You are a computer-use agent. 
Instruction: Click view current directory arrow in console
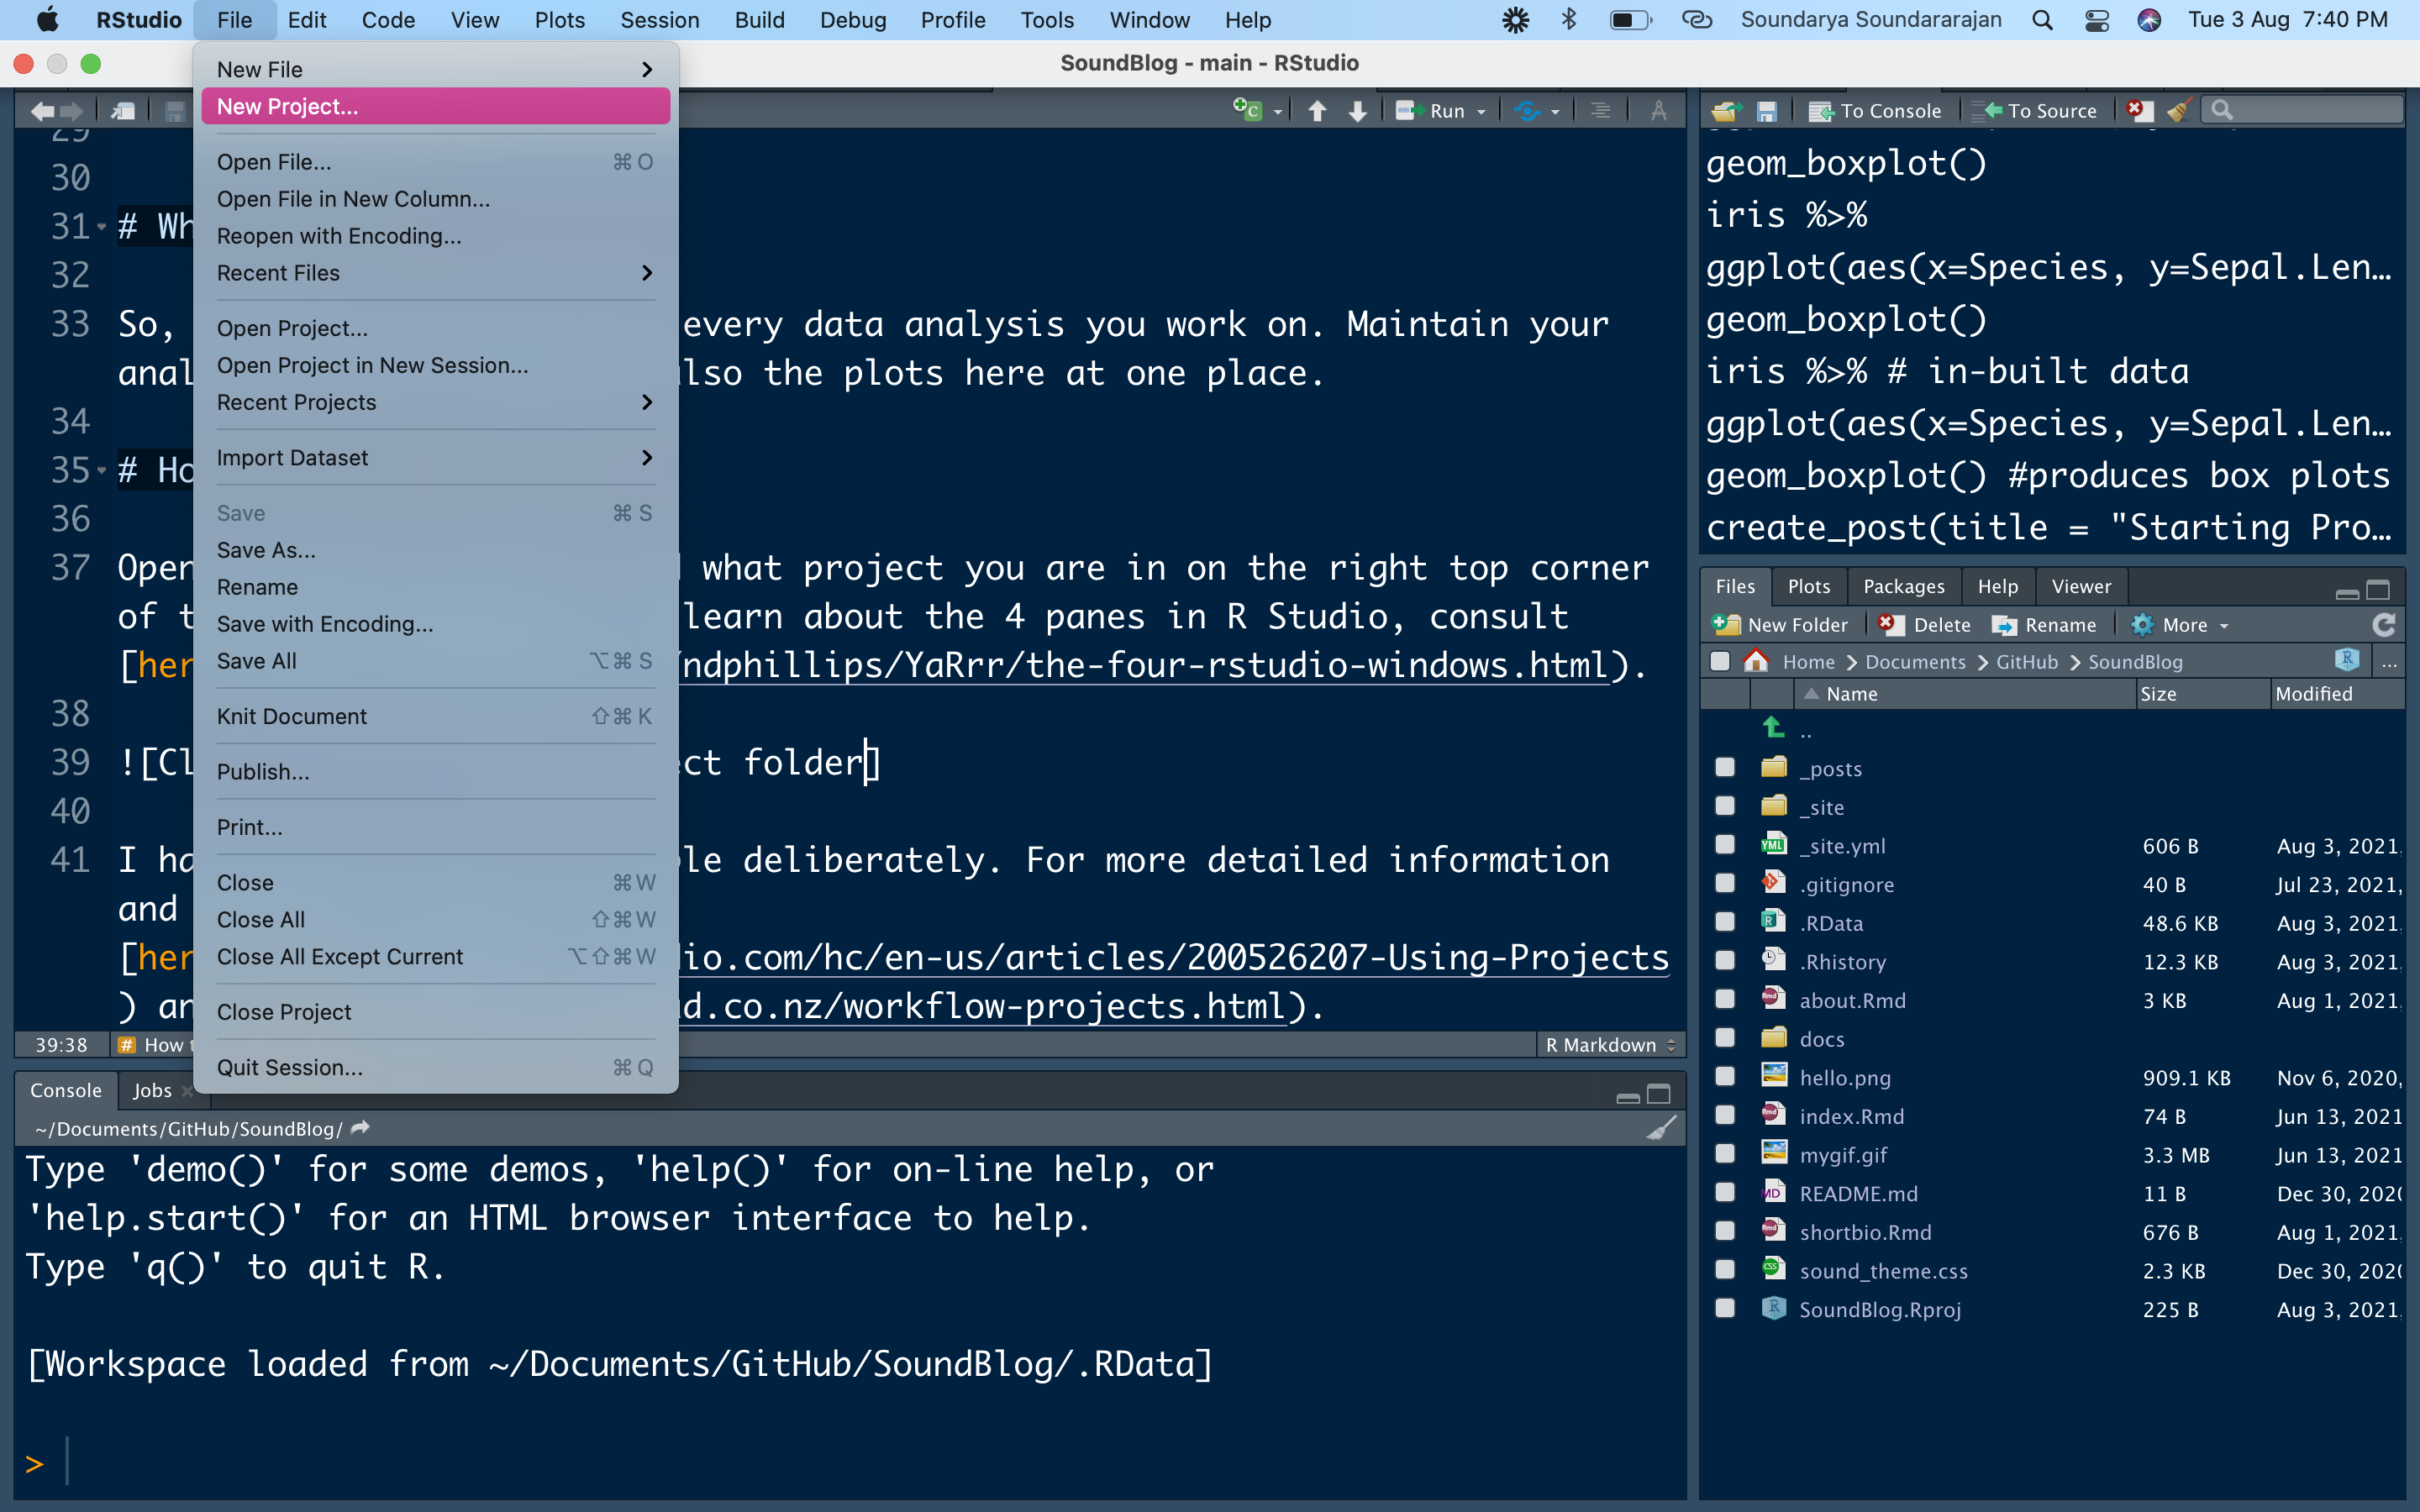click(360, 1128)
